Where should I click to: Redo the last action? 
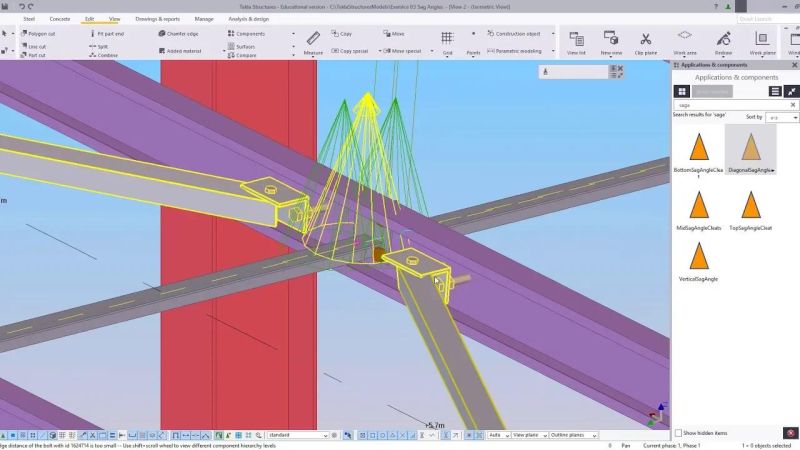(x=31, y=7)
